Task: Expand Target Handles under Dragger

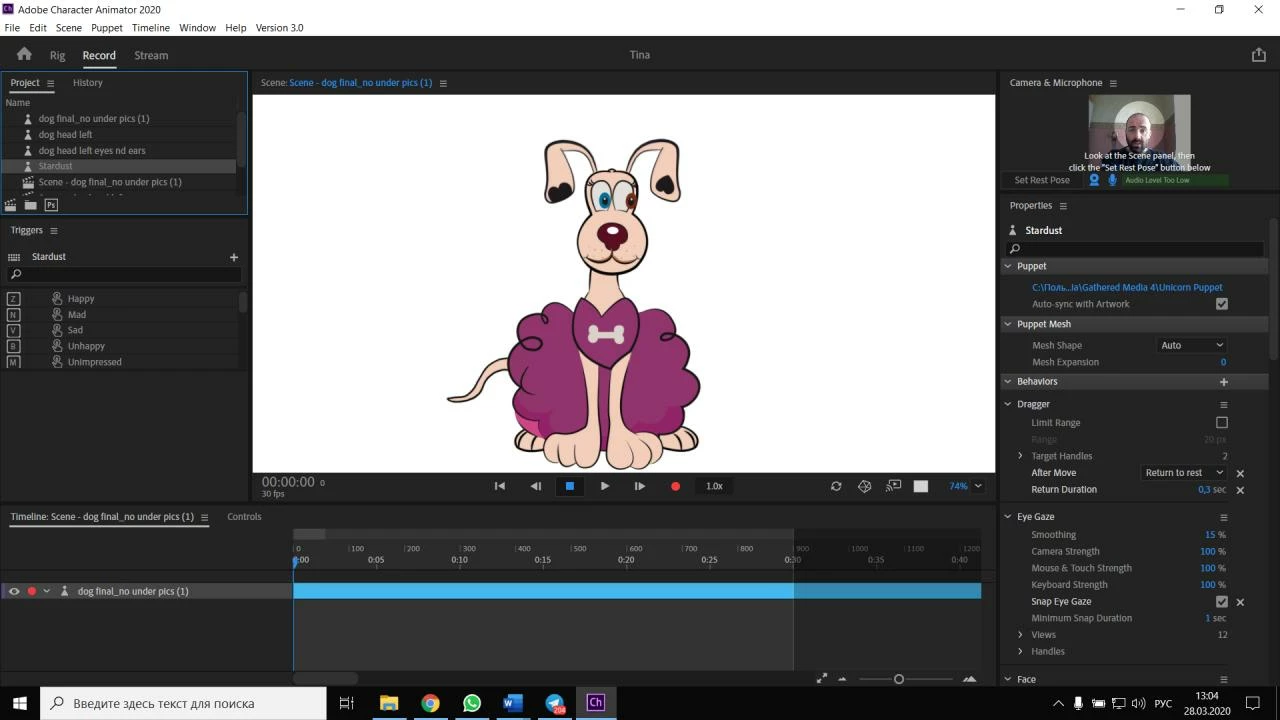Action: click(x=1020, y=456)
